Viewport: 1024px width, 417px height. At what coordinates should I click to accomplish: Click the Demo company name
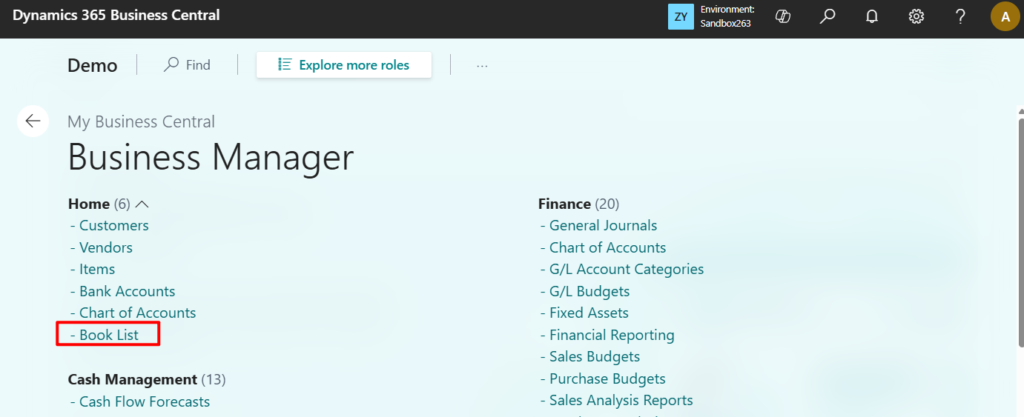pyautogui.click(x=92, y=65)
